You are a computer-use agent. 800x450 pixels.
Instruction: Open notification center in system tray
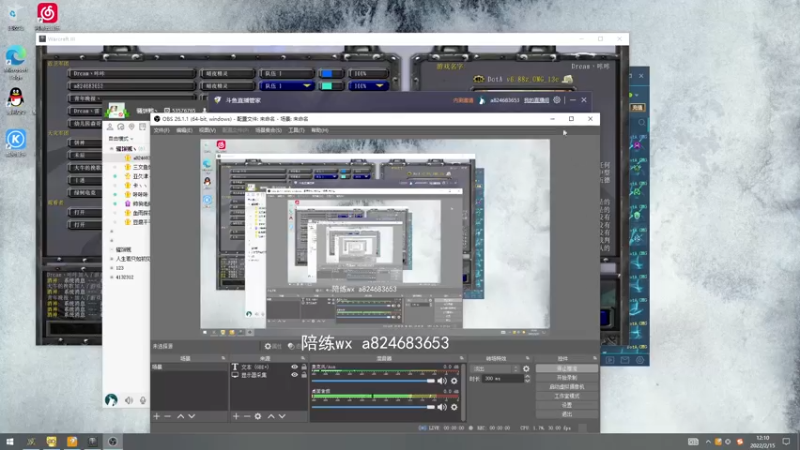point(786,441)
